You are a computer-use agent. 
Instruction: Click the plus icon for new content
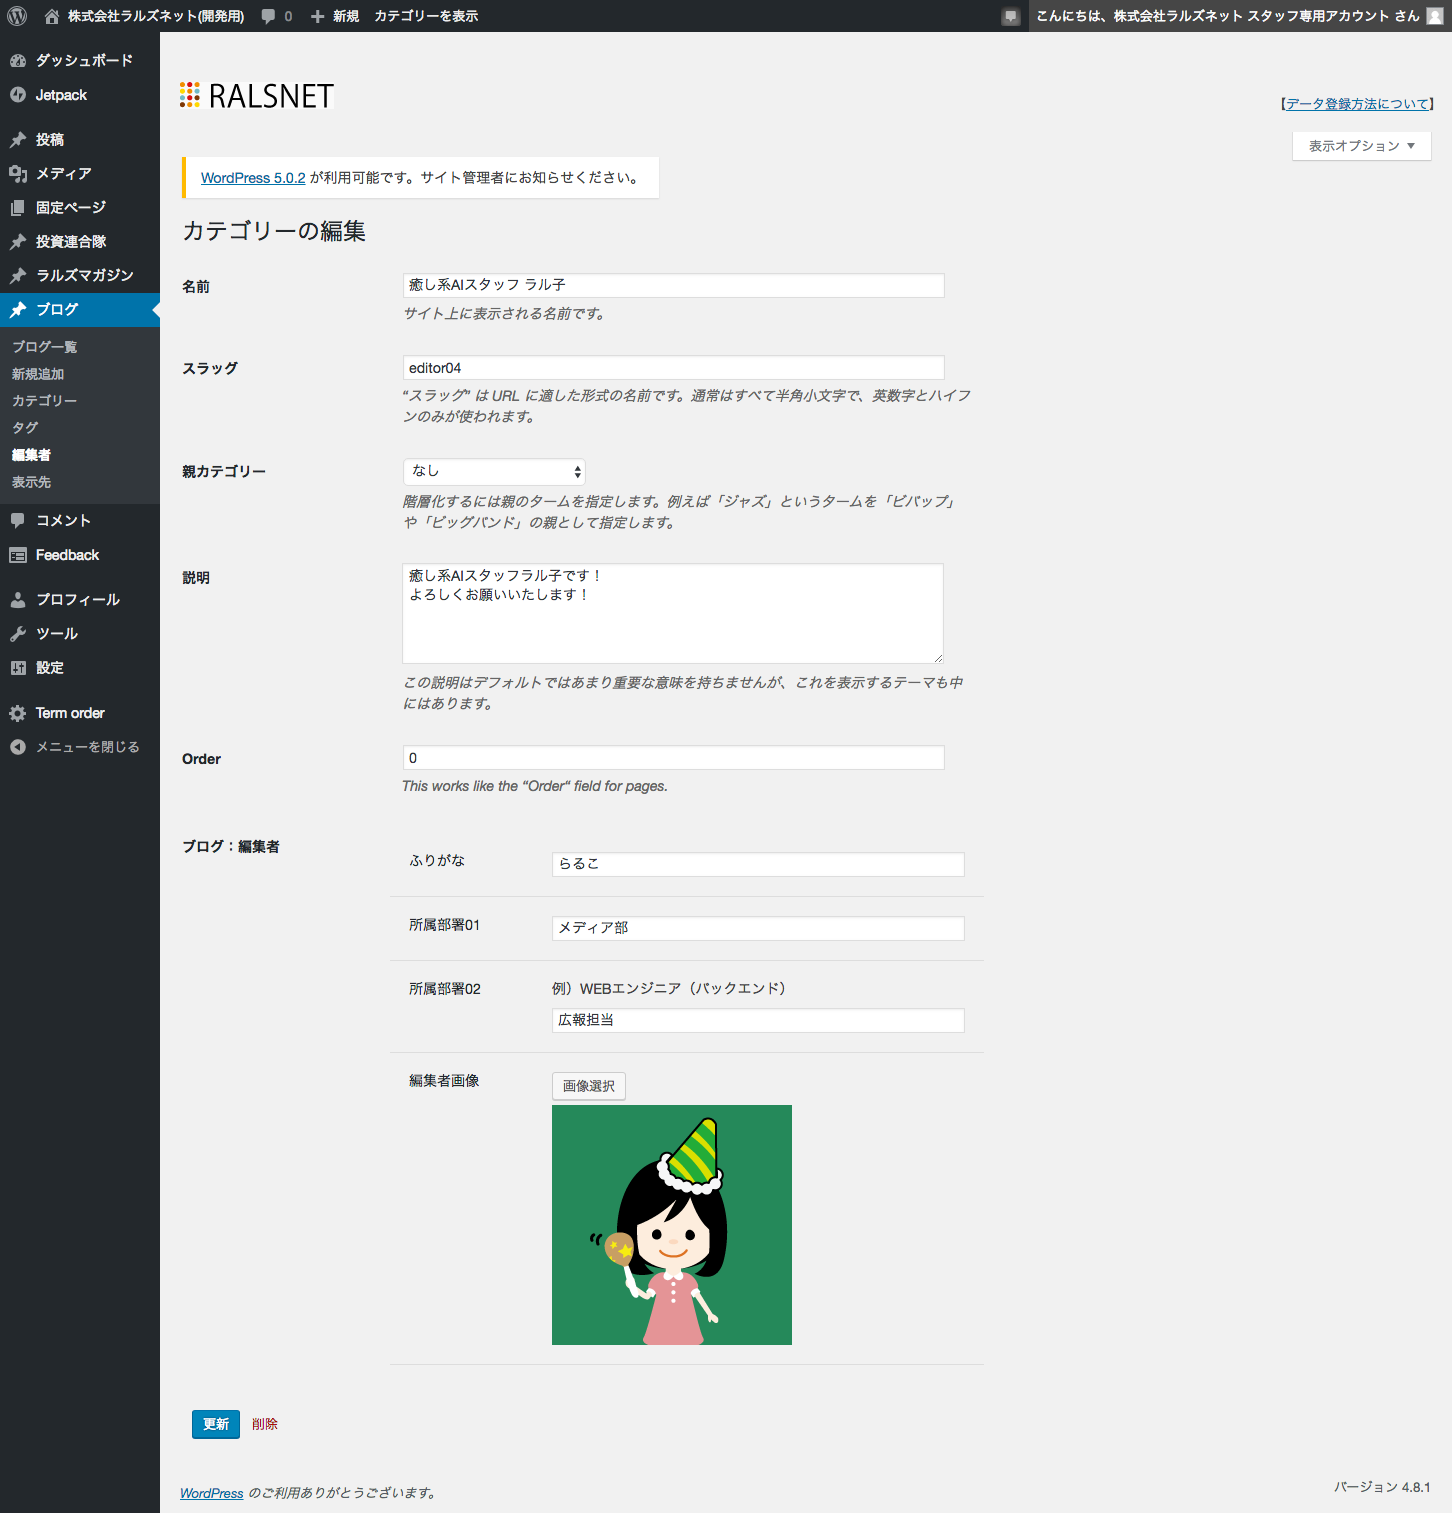click(317, 16)
